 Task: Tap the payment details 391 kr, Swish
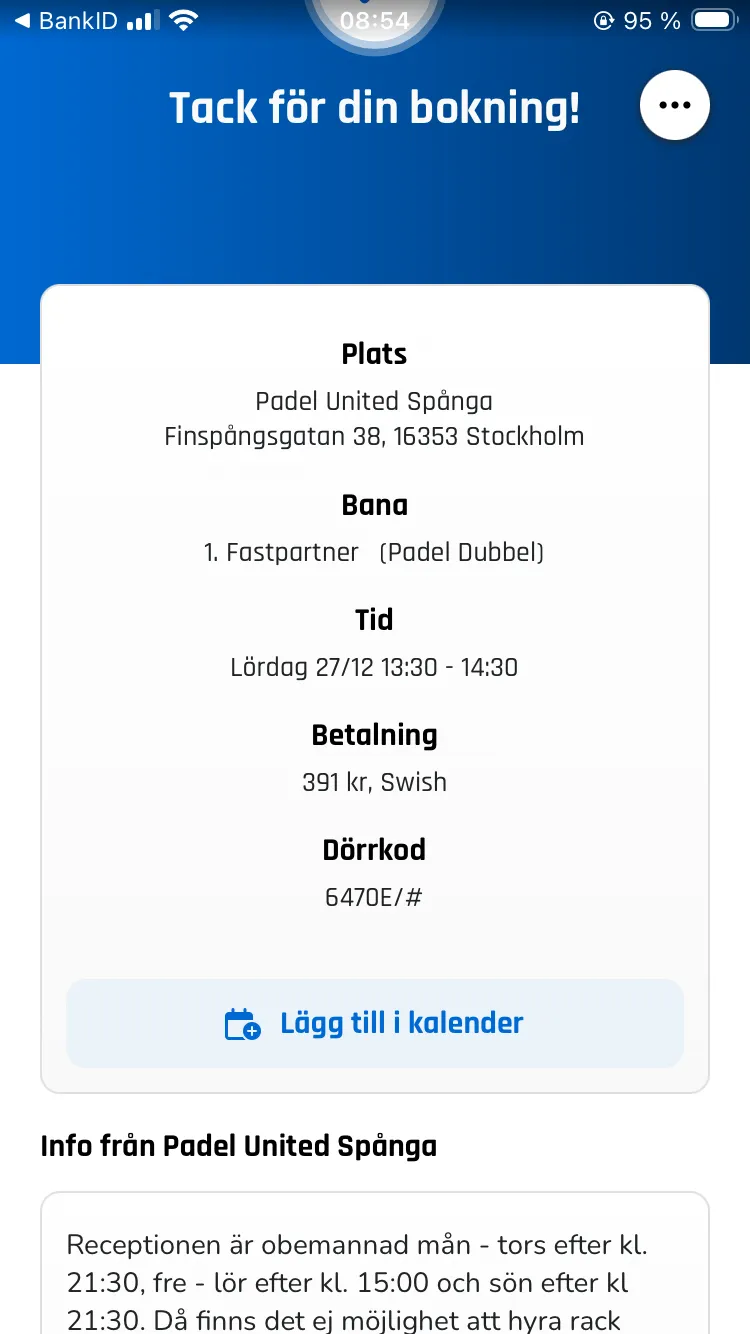tap(374, 782)
